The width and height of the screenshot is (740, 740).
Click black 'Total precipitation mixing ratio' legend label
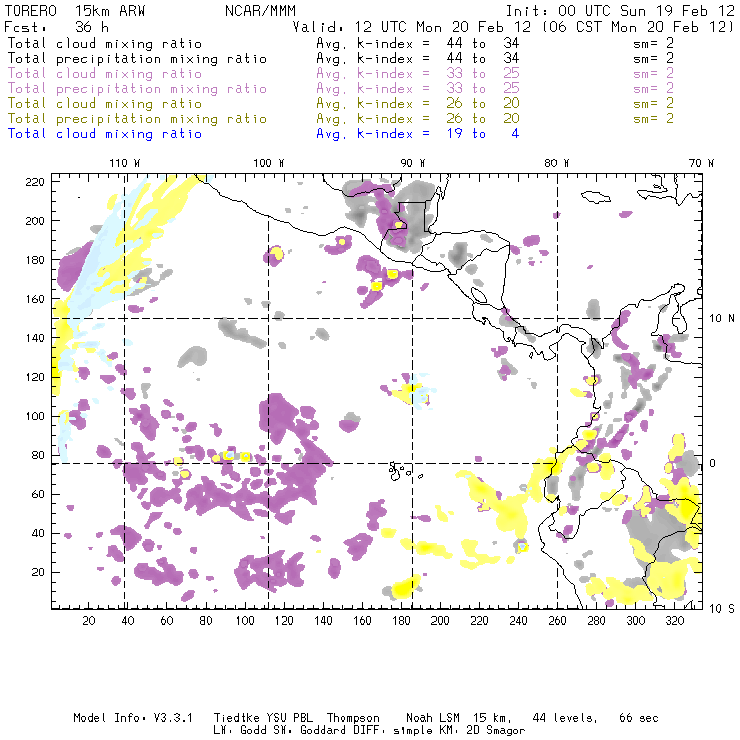tap(137, 59)
